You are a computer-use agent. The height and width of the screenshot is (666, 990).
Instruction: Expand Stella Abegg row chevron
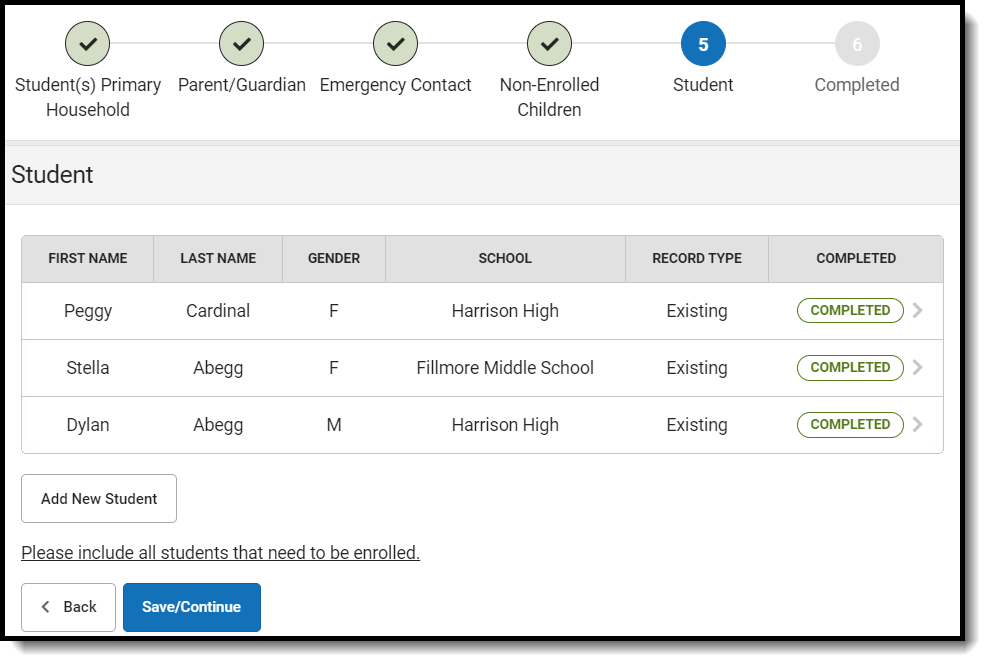tap(918, 368)
